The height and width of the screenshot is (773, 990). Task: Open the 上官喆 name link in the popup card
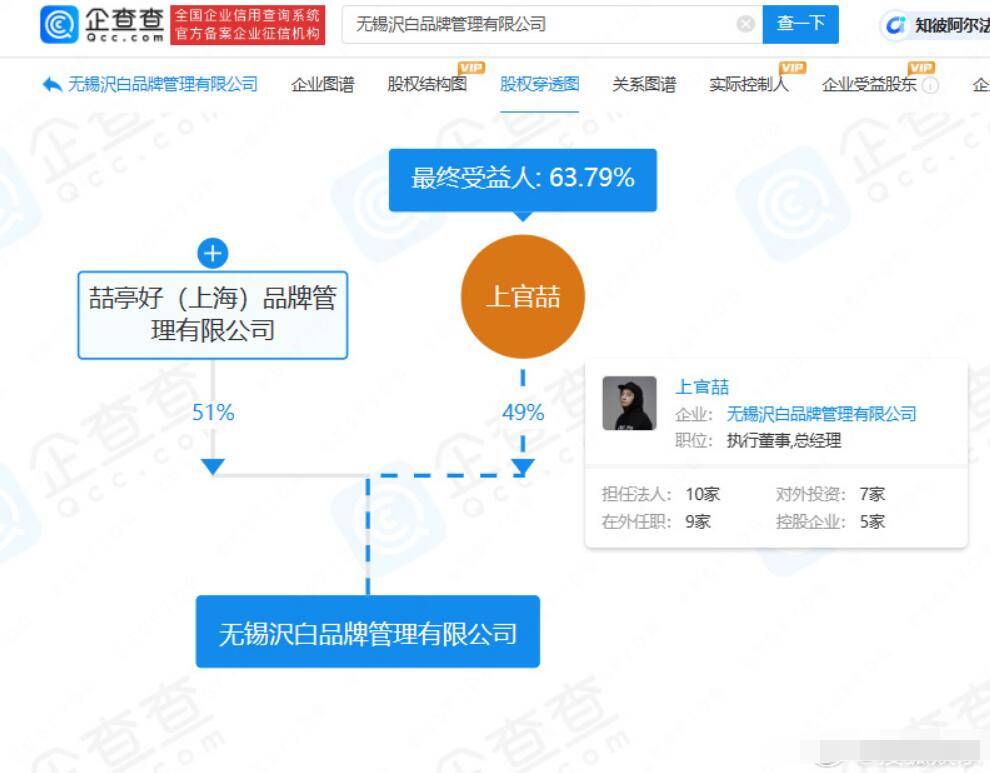click(702, 386)
